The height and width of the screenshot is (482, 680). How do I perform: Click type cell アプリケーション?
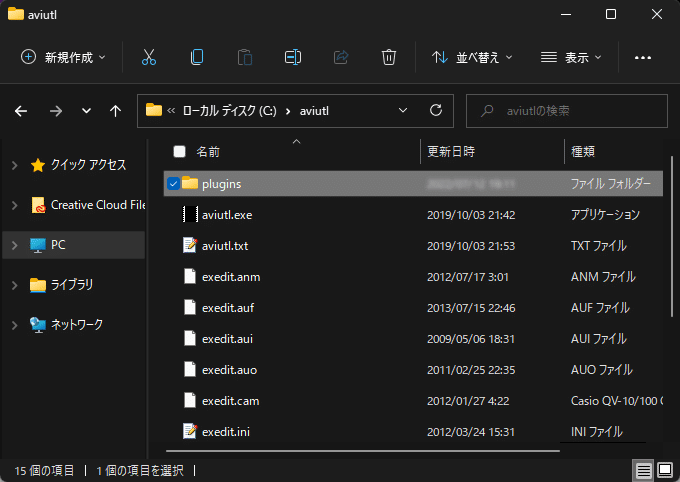click(605, 214)
